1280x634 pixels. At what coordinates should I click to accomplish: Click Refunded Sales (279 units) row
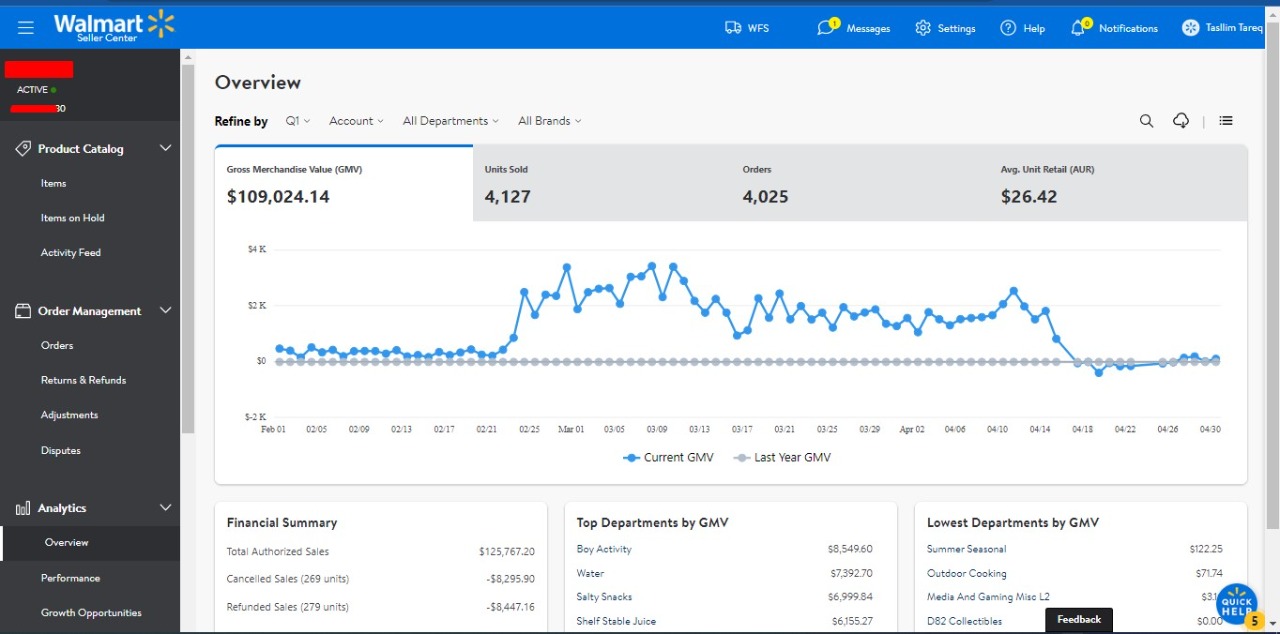[381, 607]
